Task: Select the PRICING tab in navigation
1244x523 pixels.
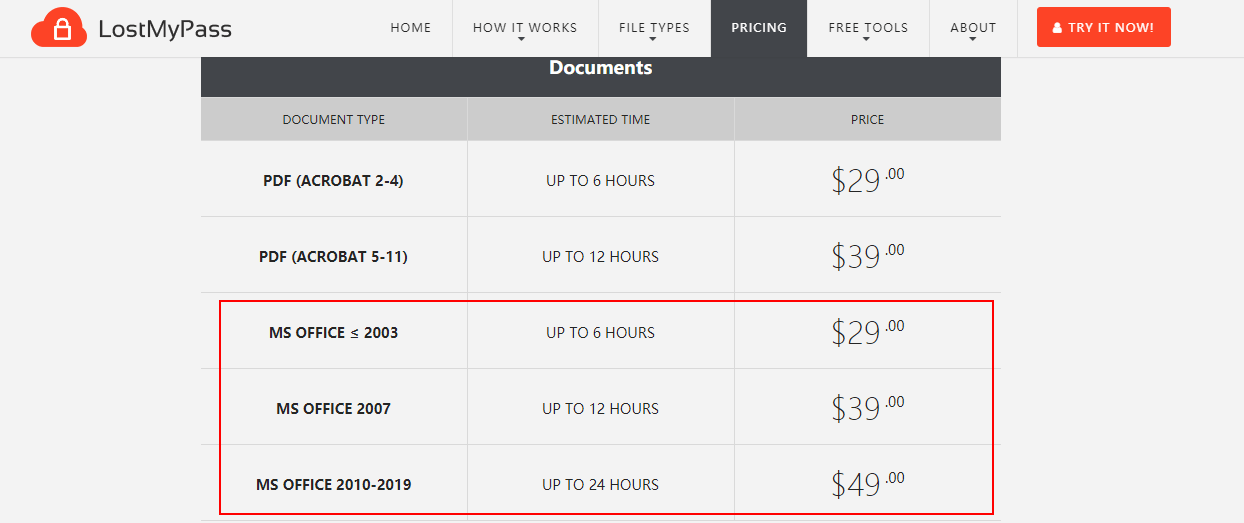Action: pyautogui.click(x=759, y=28)
